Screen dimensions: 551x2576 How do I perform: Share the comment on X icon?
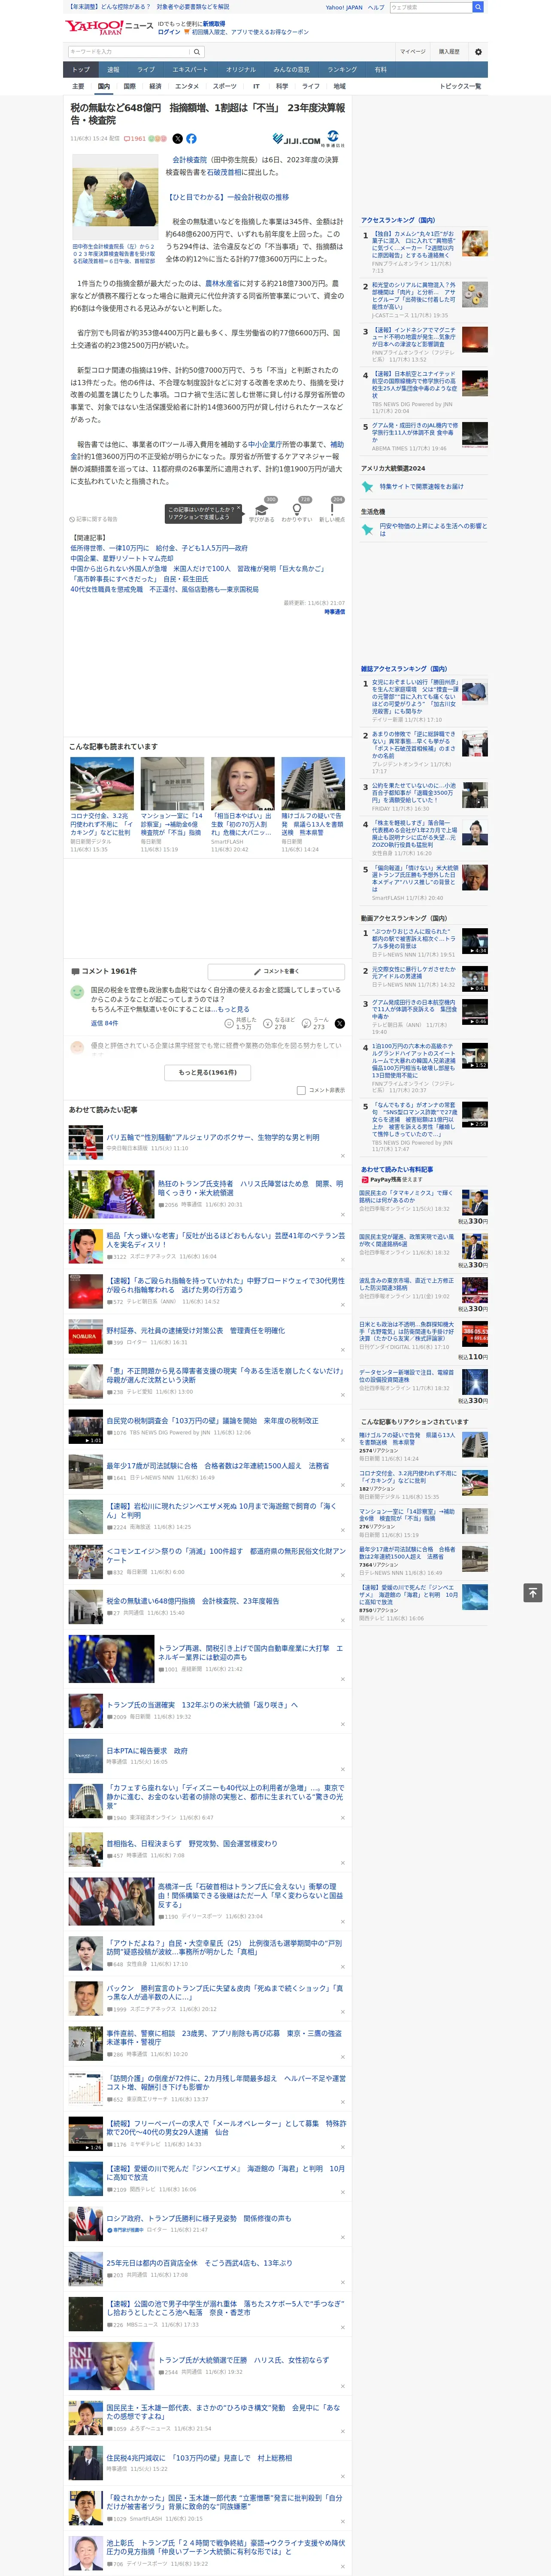tap(340, 1023)
